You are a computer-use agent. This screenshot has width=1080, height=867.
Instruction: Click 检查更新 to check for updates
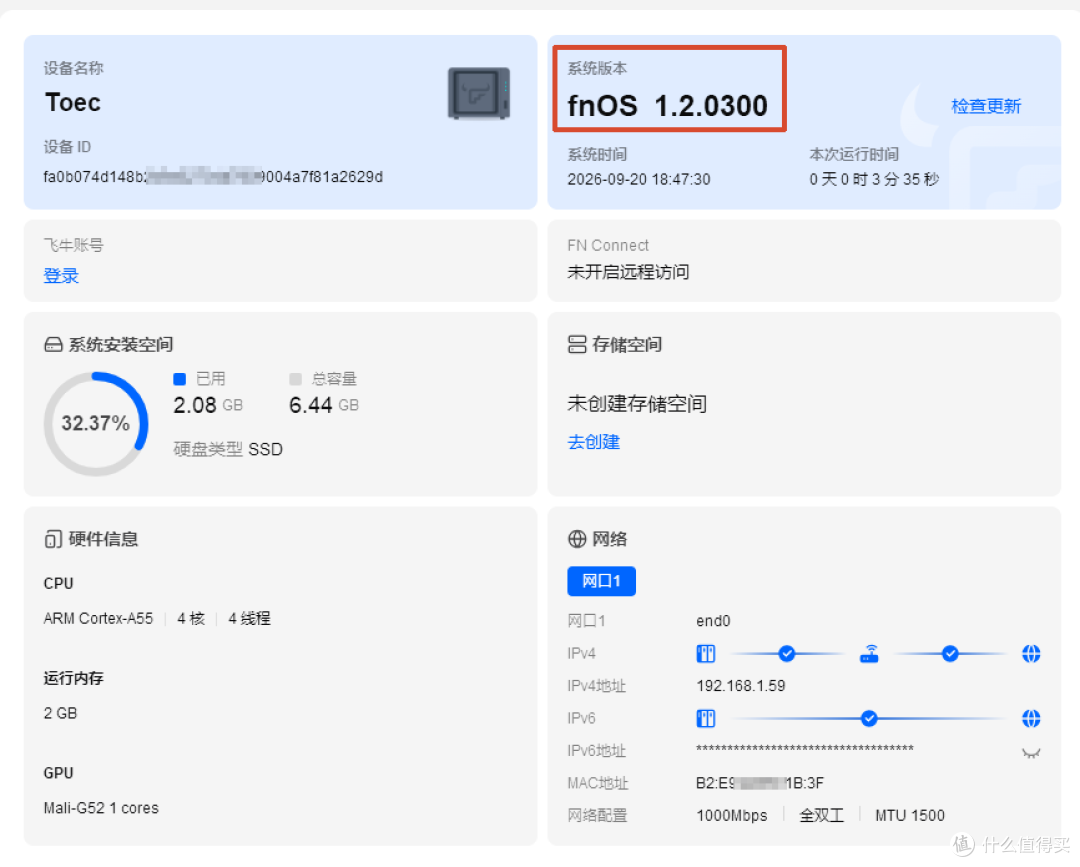(986, 106)
